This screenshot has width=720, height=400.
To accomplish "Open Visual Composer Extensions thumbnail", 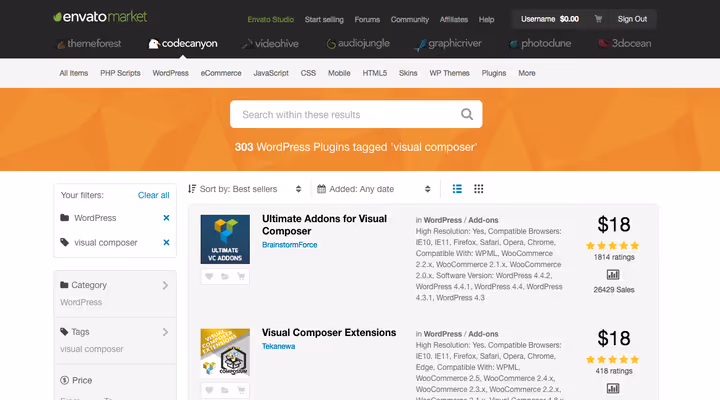I will pyautogui.click(x=225, y=353).
